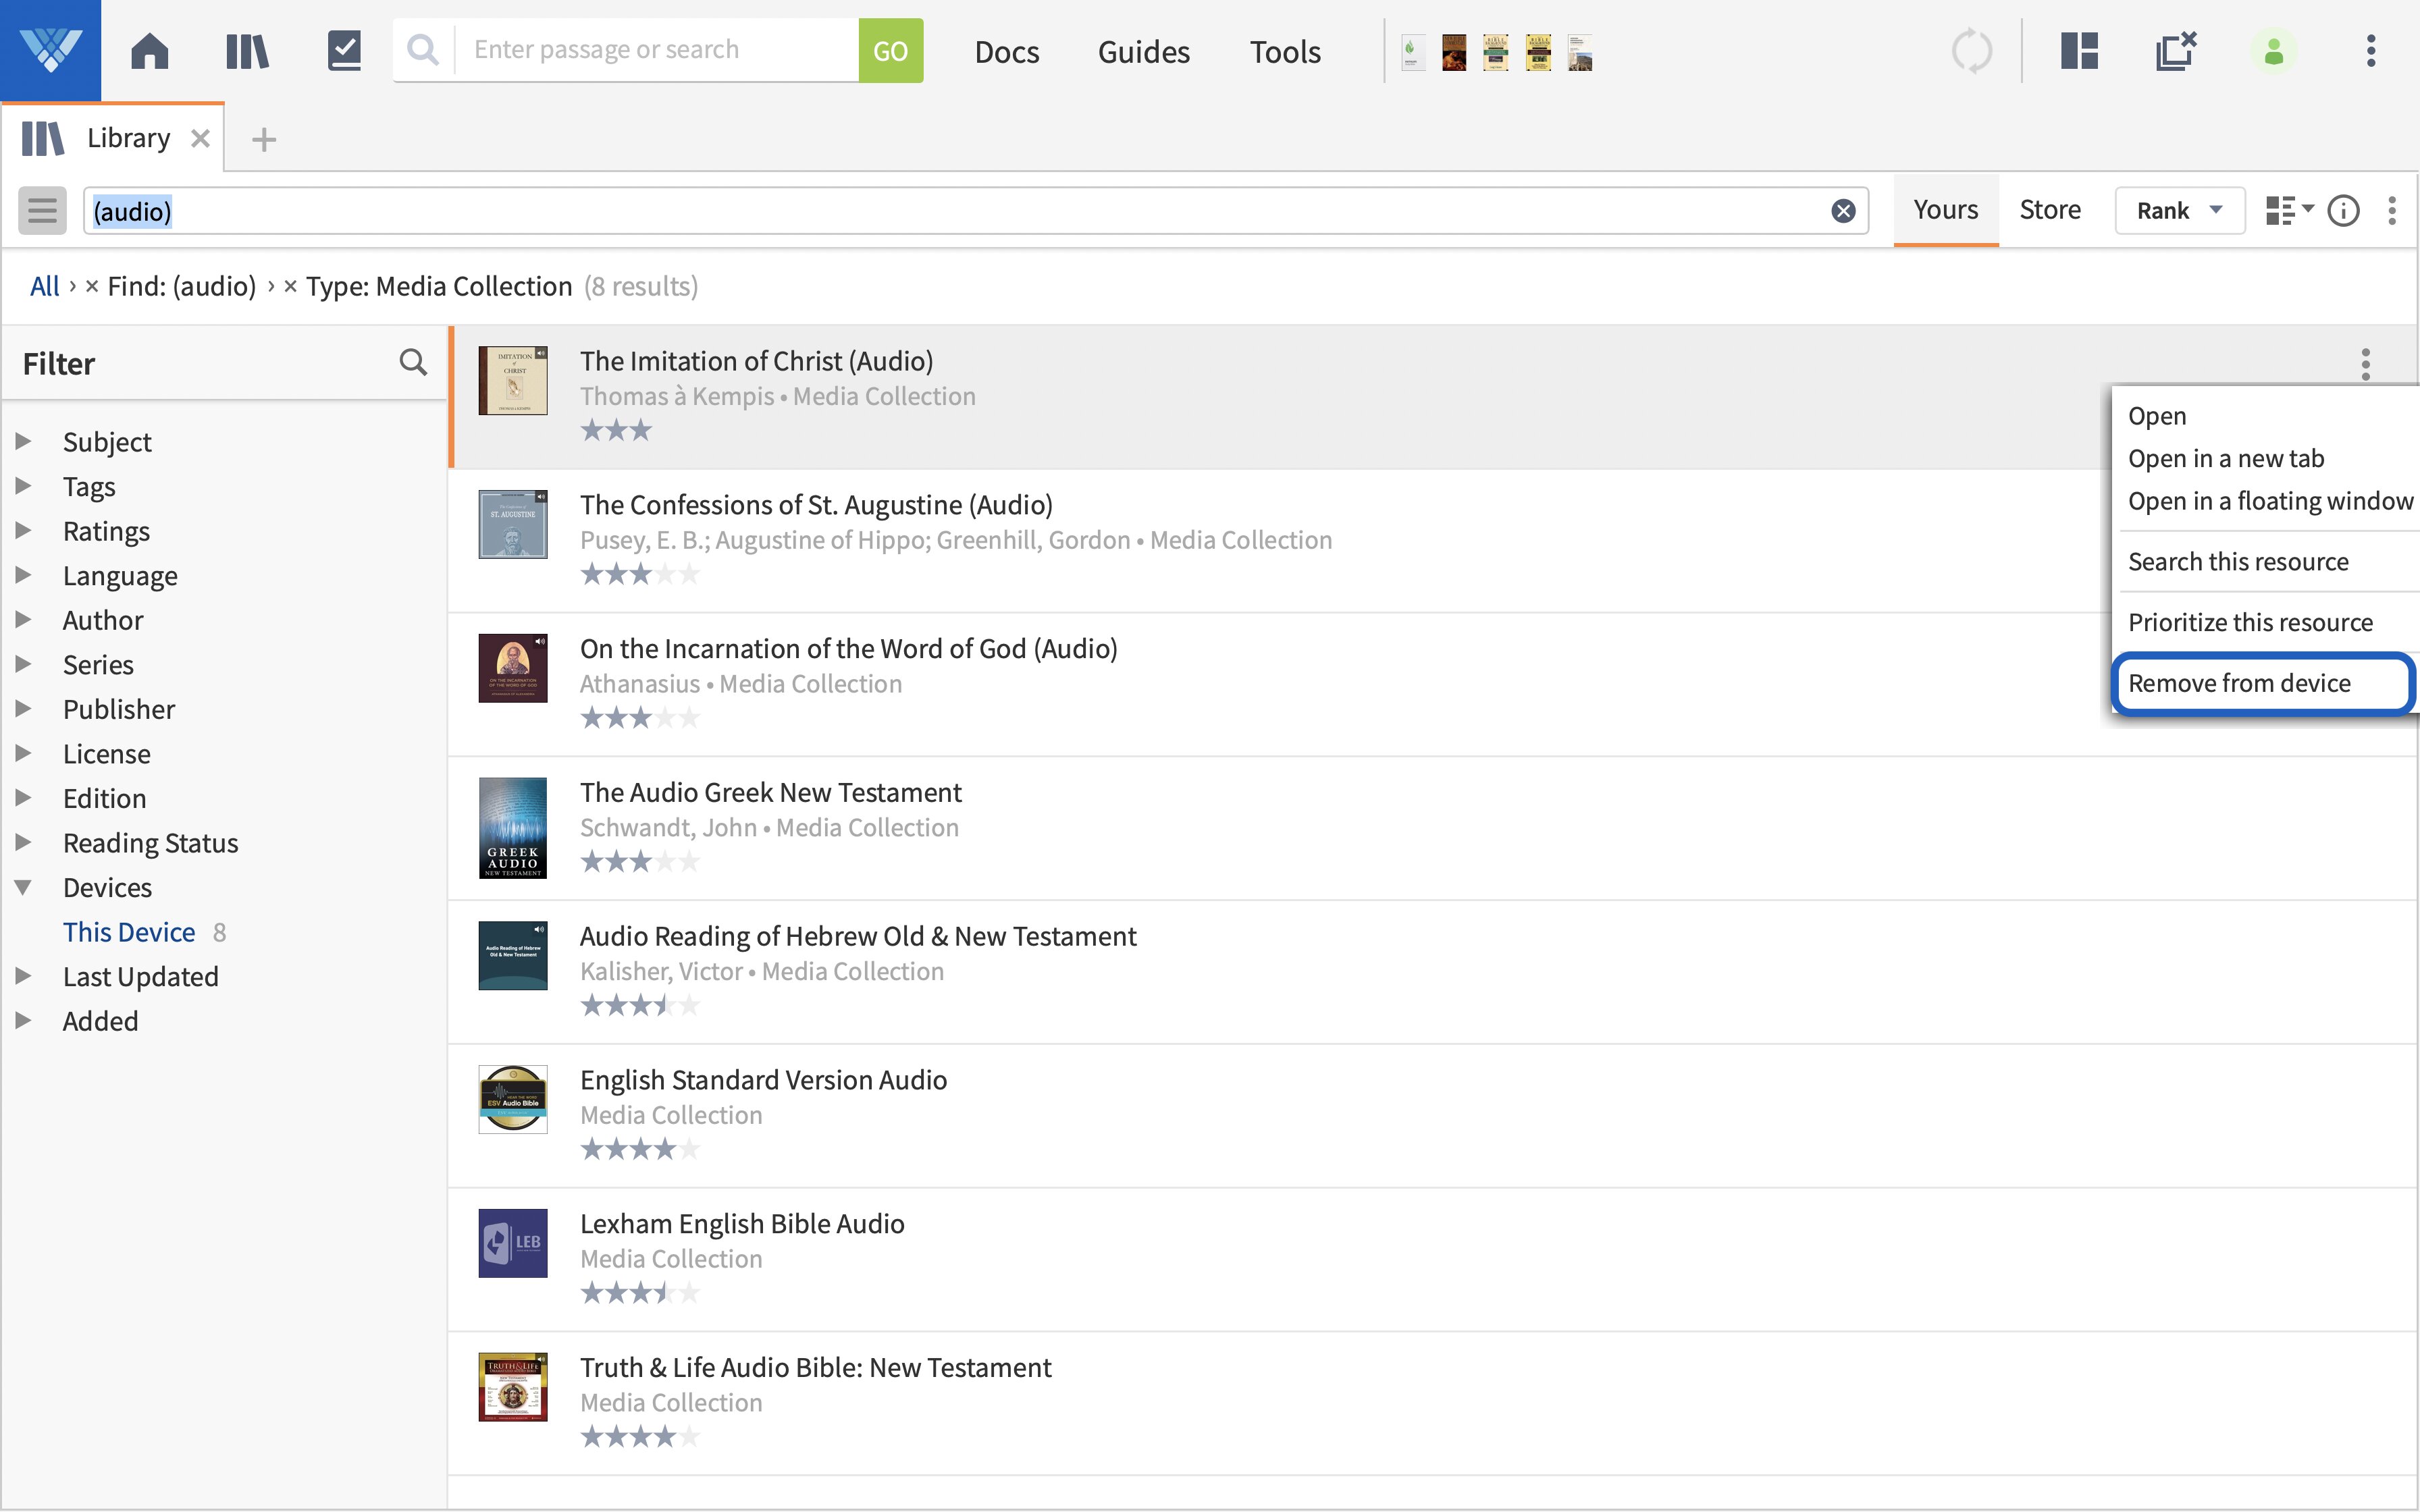Screen dimensions: 2420x1512
Task: Expand the Tags filter
Action: [x=24, y=486]
